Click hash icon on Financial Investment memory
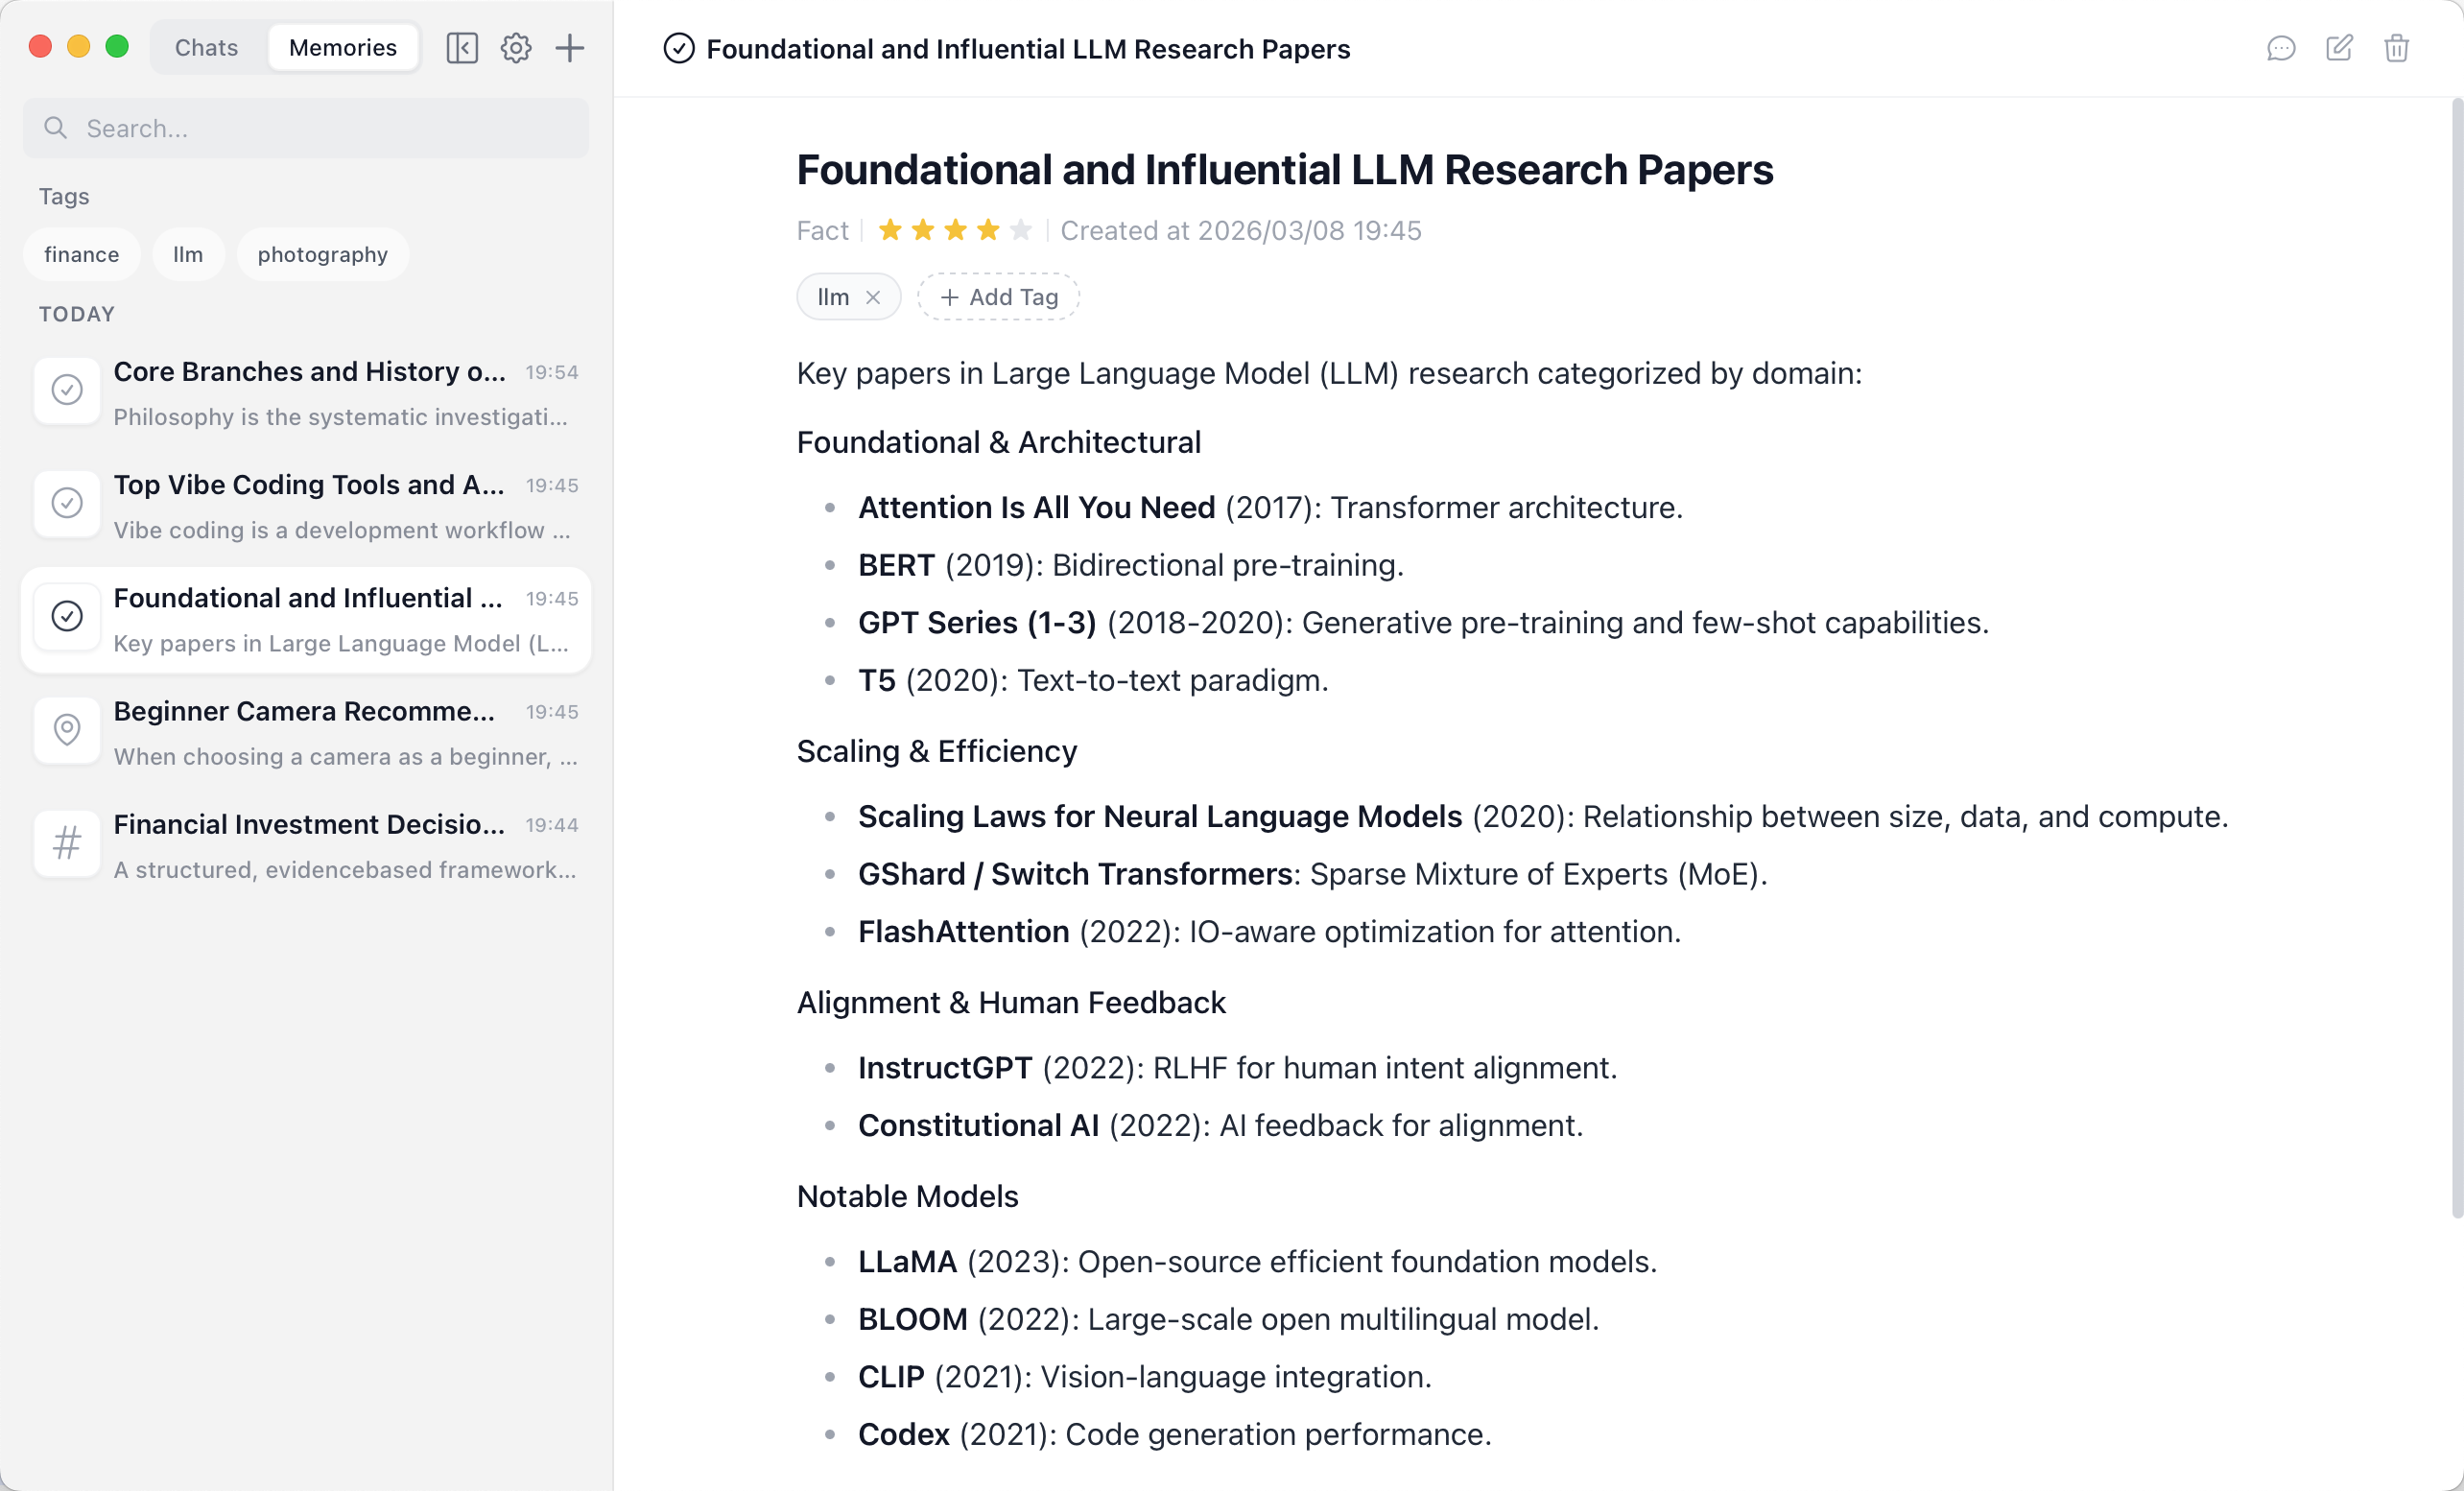 click(67, 843)
